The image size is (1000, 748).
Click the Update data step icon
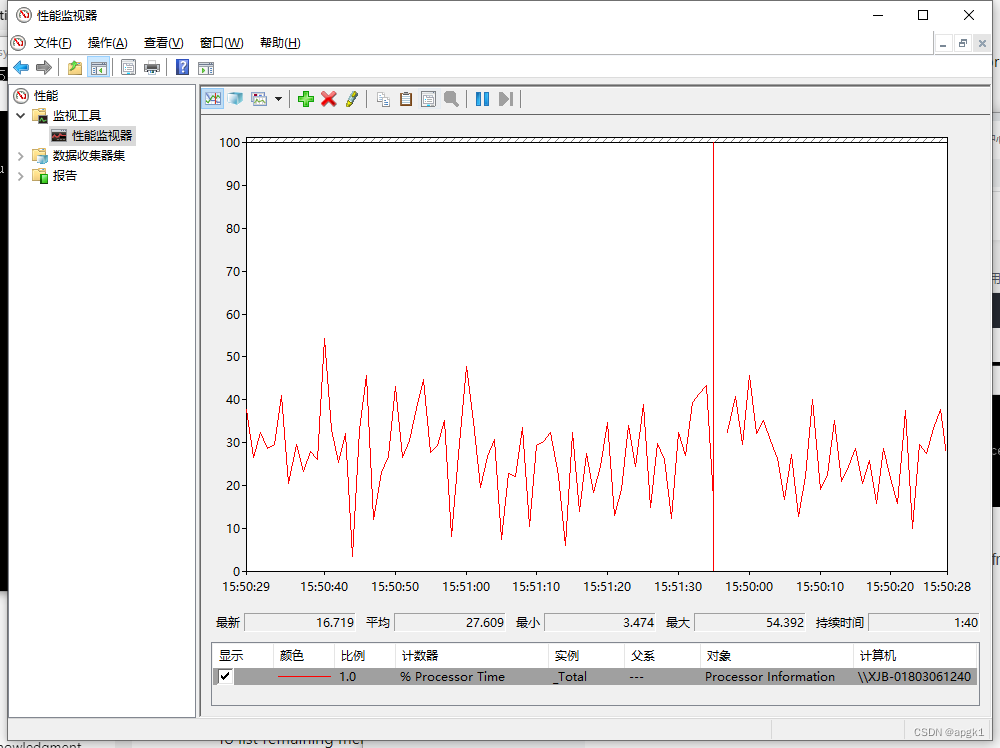[506, 99]
